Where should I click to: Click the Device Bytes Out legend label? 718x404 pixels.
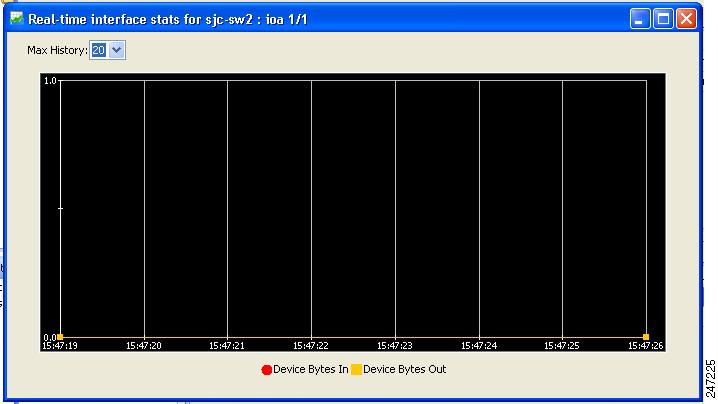coord(404,369)
